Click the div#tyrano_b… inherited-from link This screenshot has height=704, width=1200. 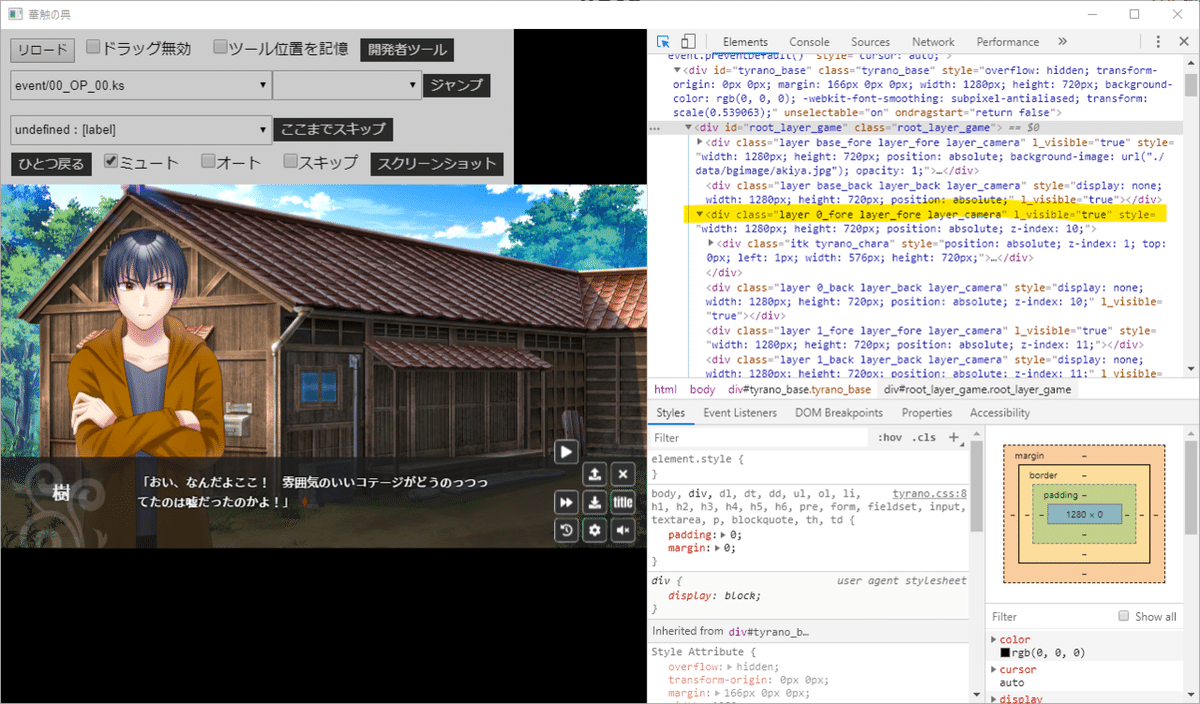click(768, 631)
